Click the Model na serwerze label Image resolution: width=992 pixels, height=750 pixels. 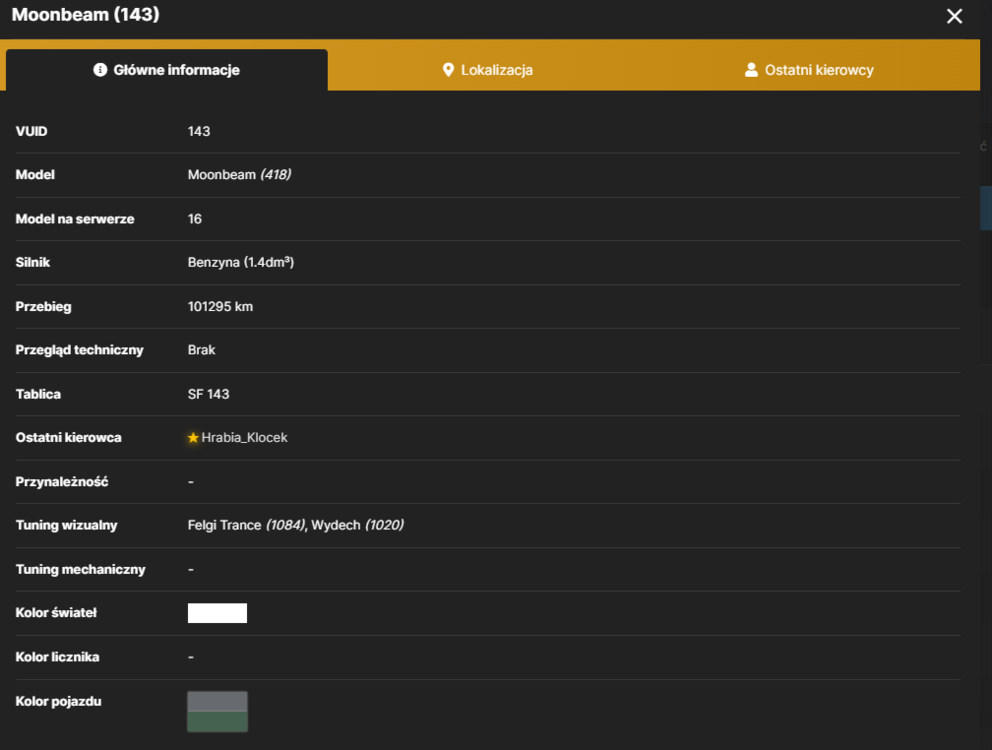(75, 219)
